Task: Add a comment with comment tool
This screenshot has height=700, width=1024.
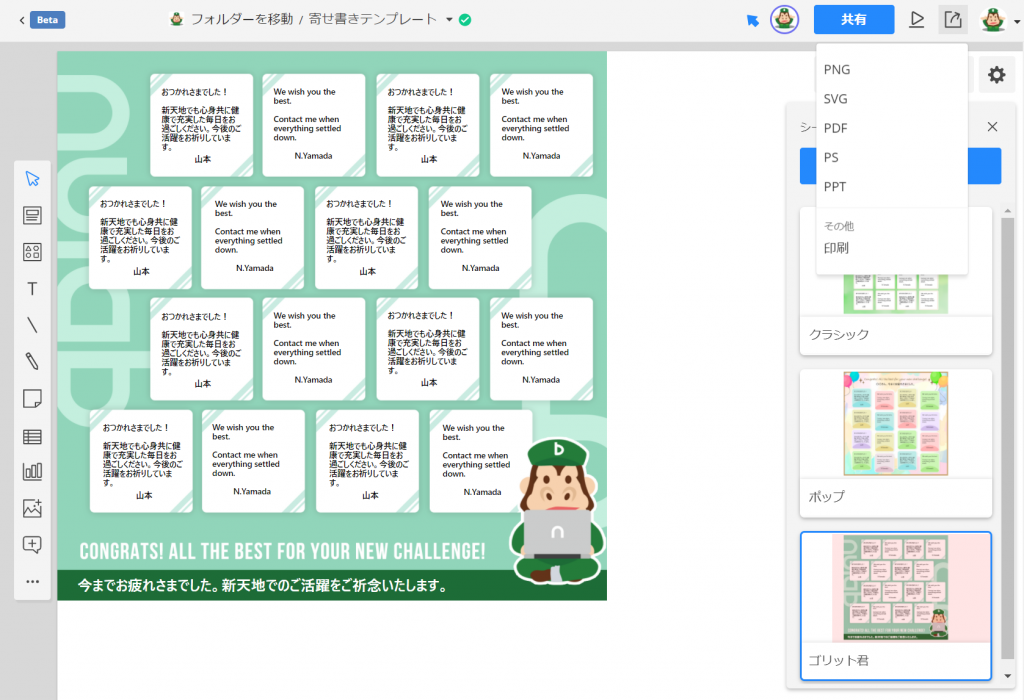Action: pos(32,545)
